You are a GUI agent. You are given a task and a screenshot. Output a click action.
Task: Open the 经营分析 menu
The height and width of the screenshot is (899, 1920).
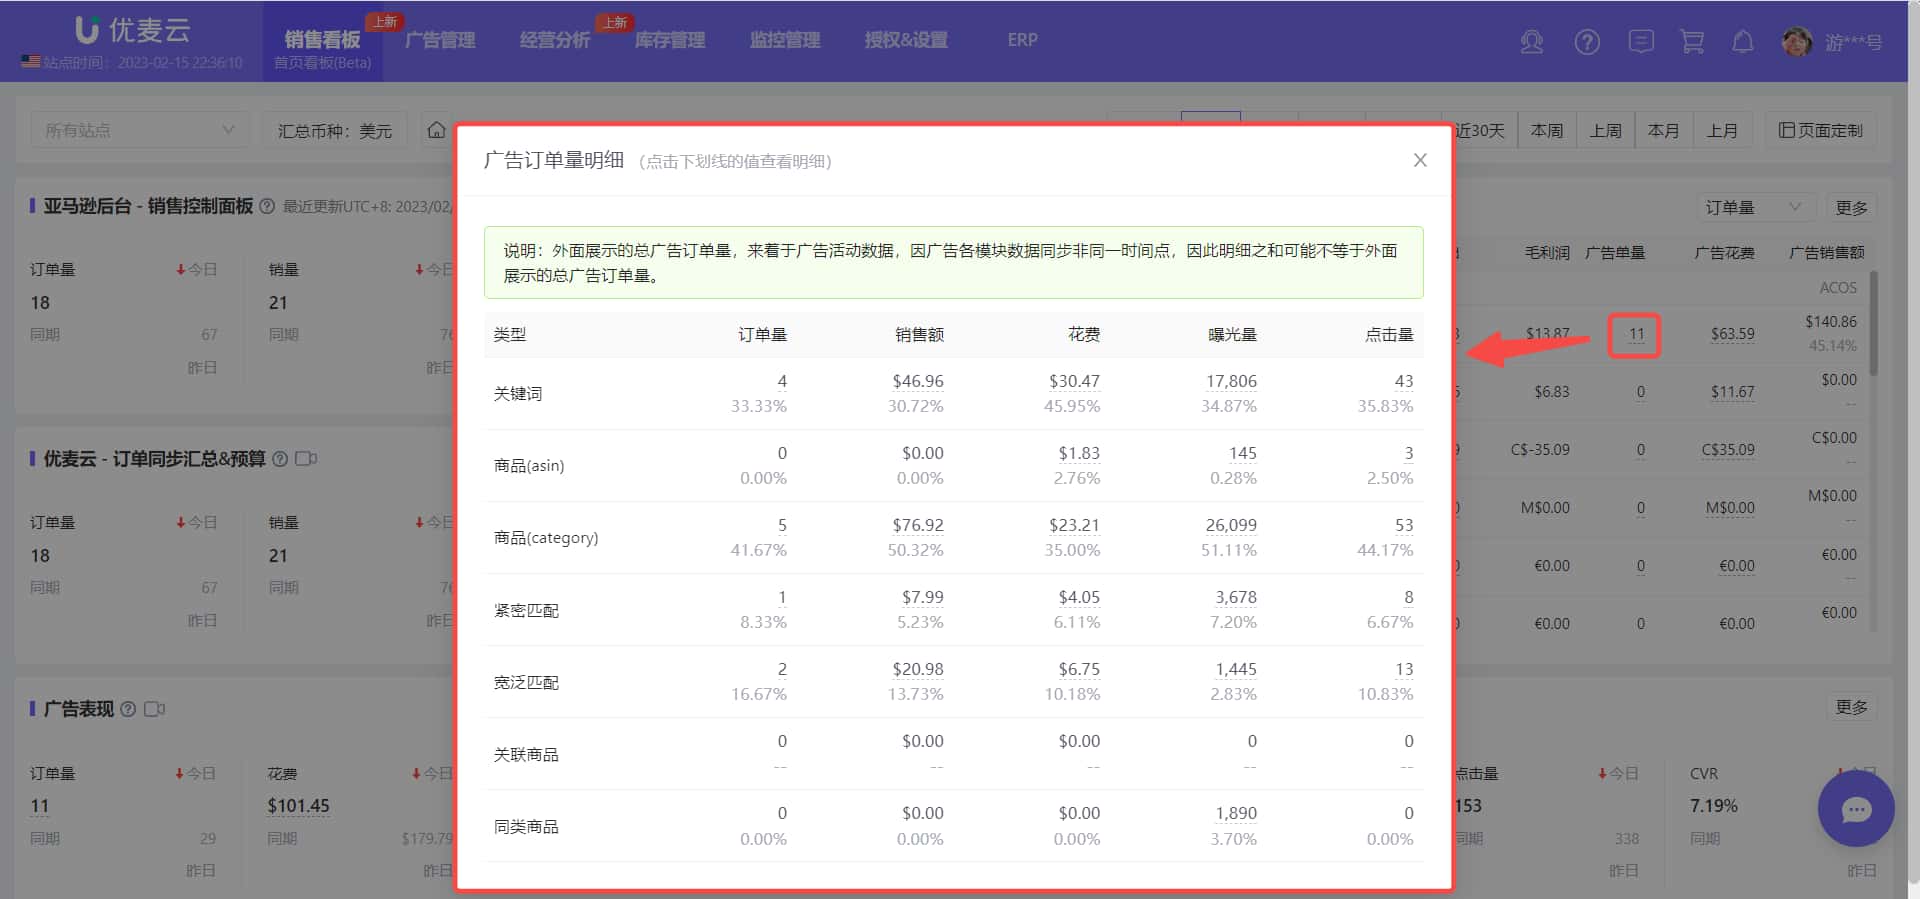pyautogui.click(x=555, y=40)
